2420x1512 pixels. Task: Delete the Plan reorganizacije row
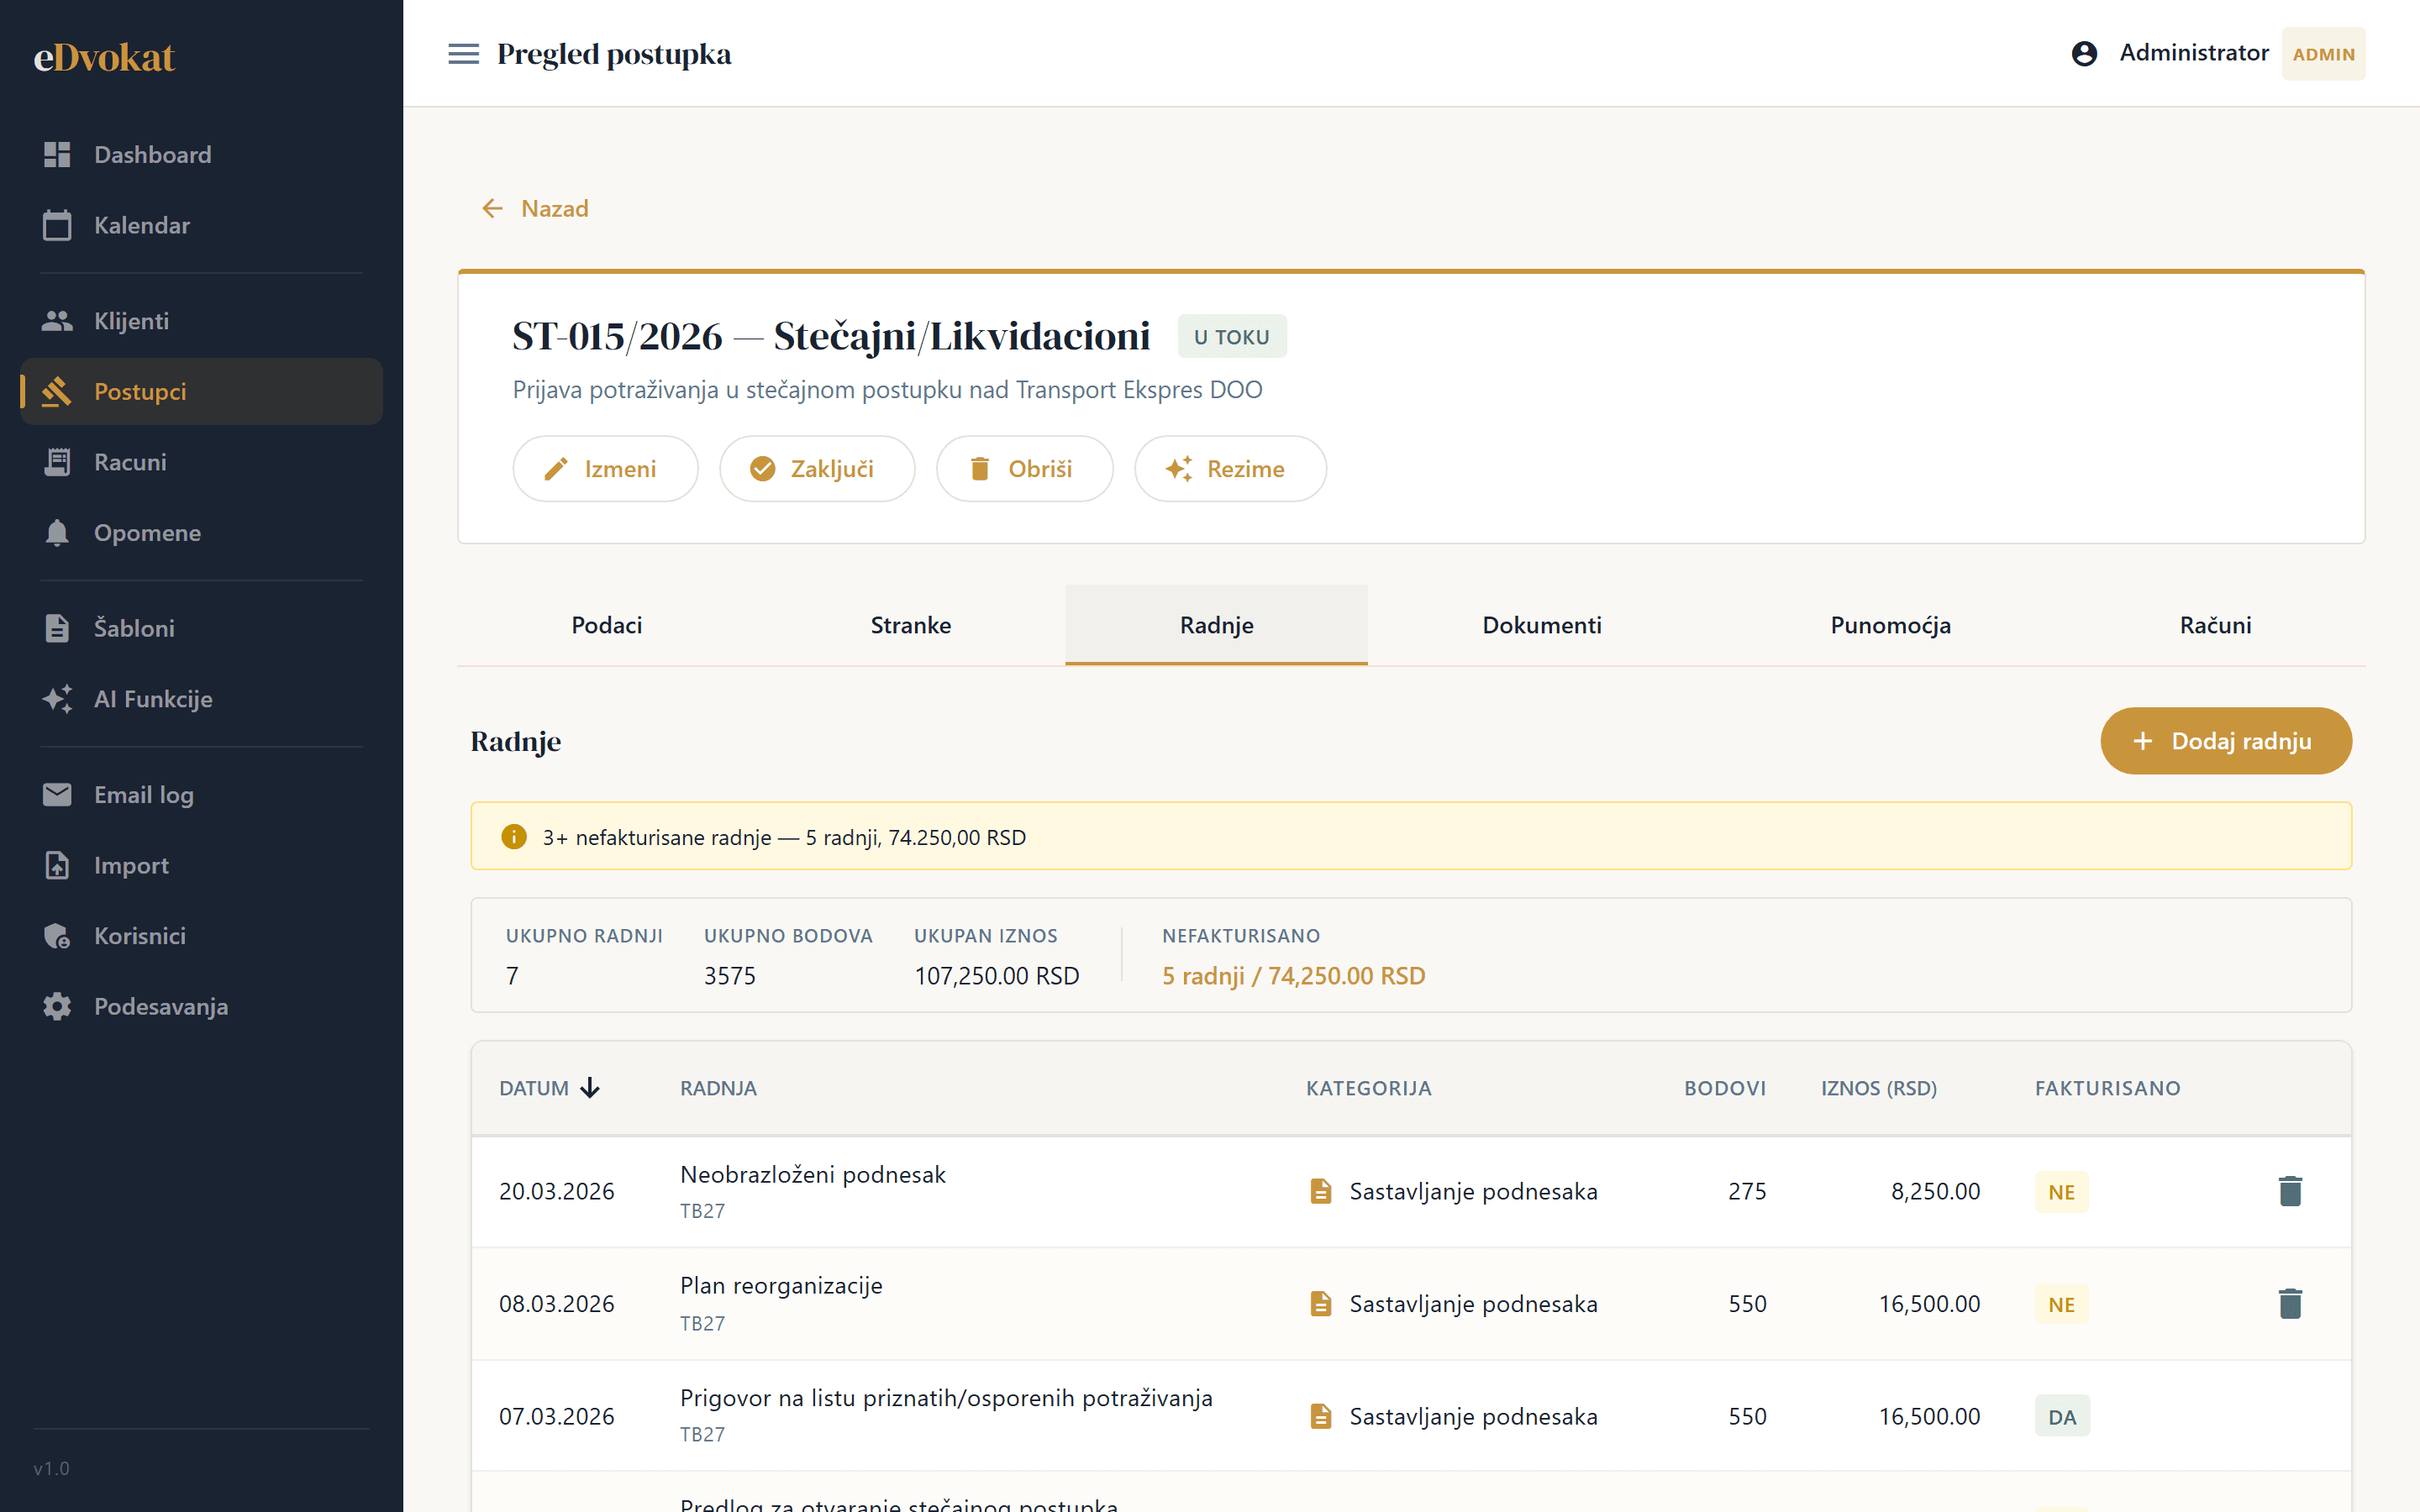point(2290,1304)
